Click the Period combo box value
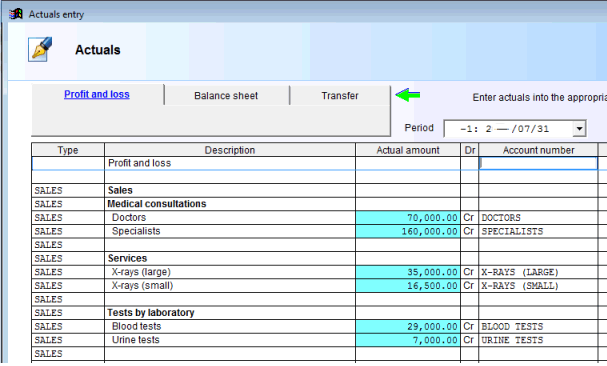Screen dimensions: 607x366 coord(509,129)
